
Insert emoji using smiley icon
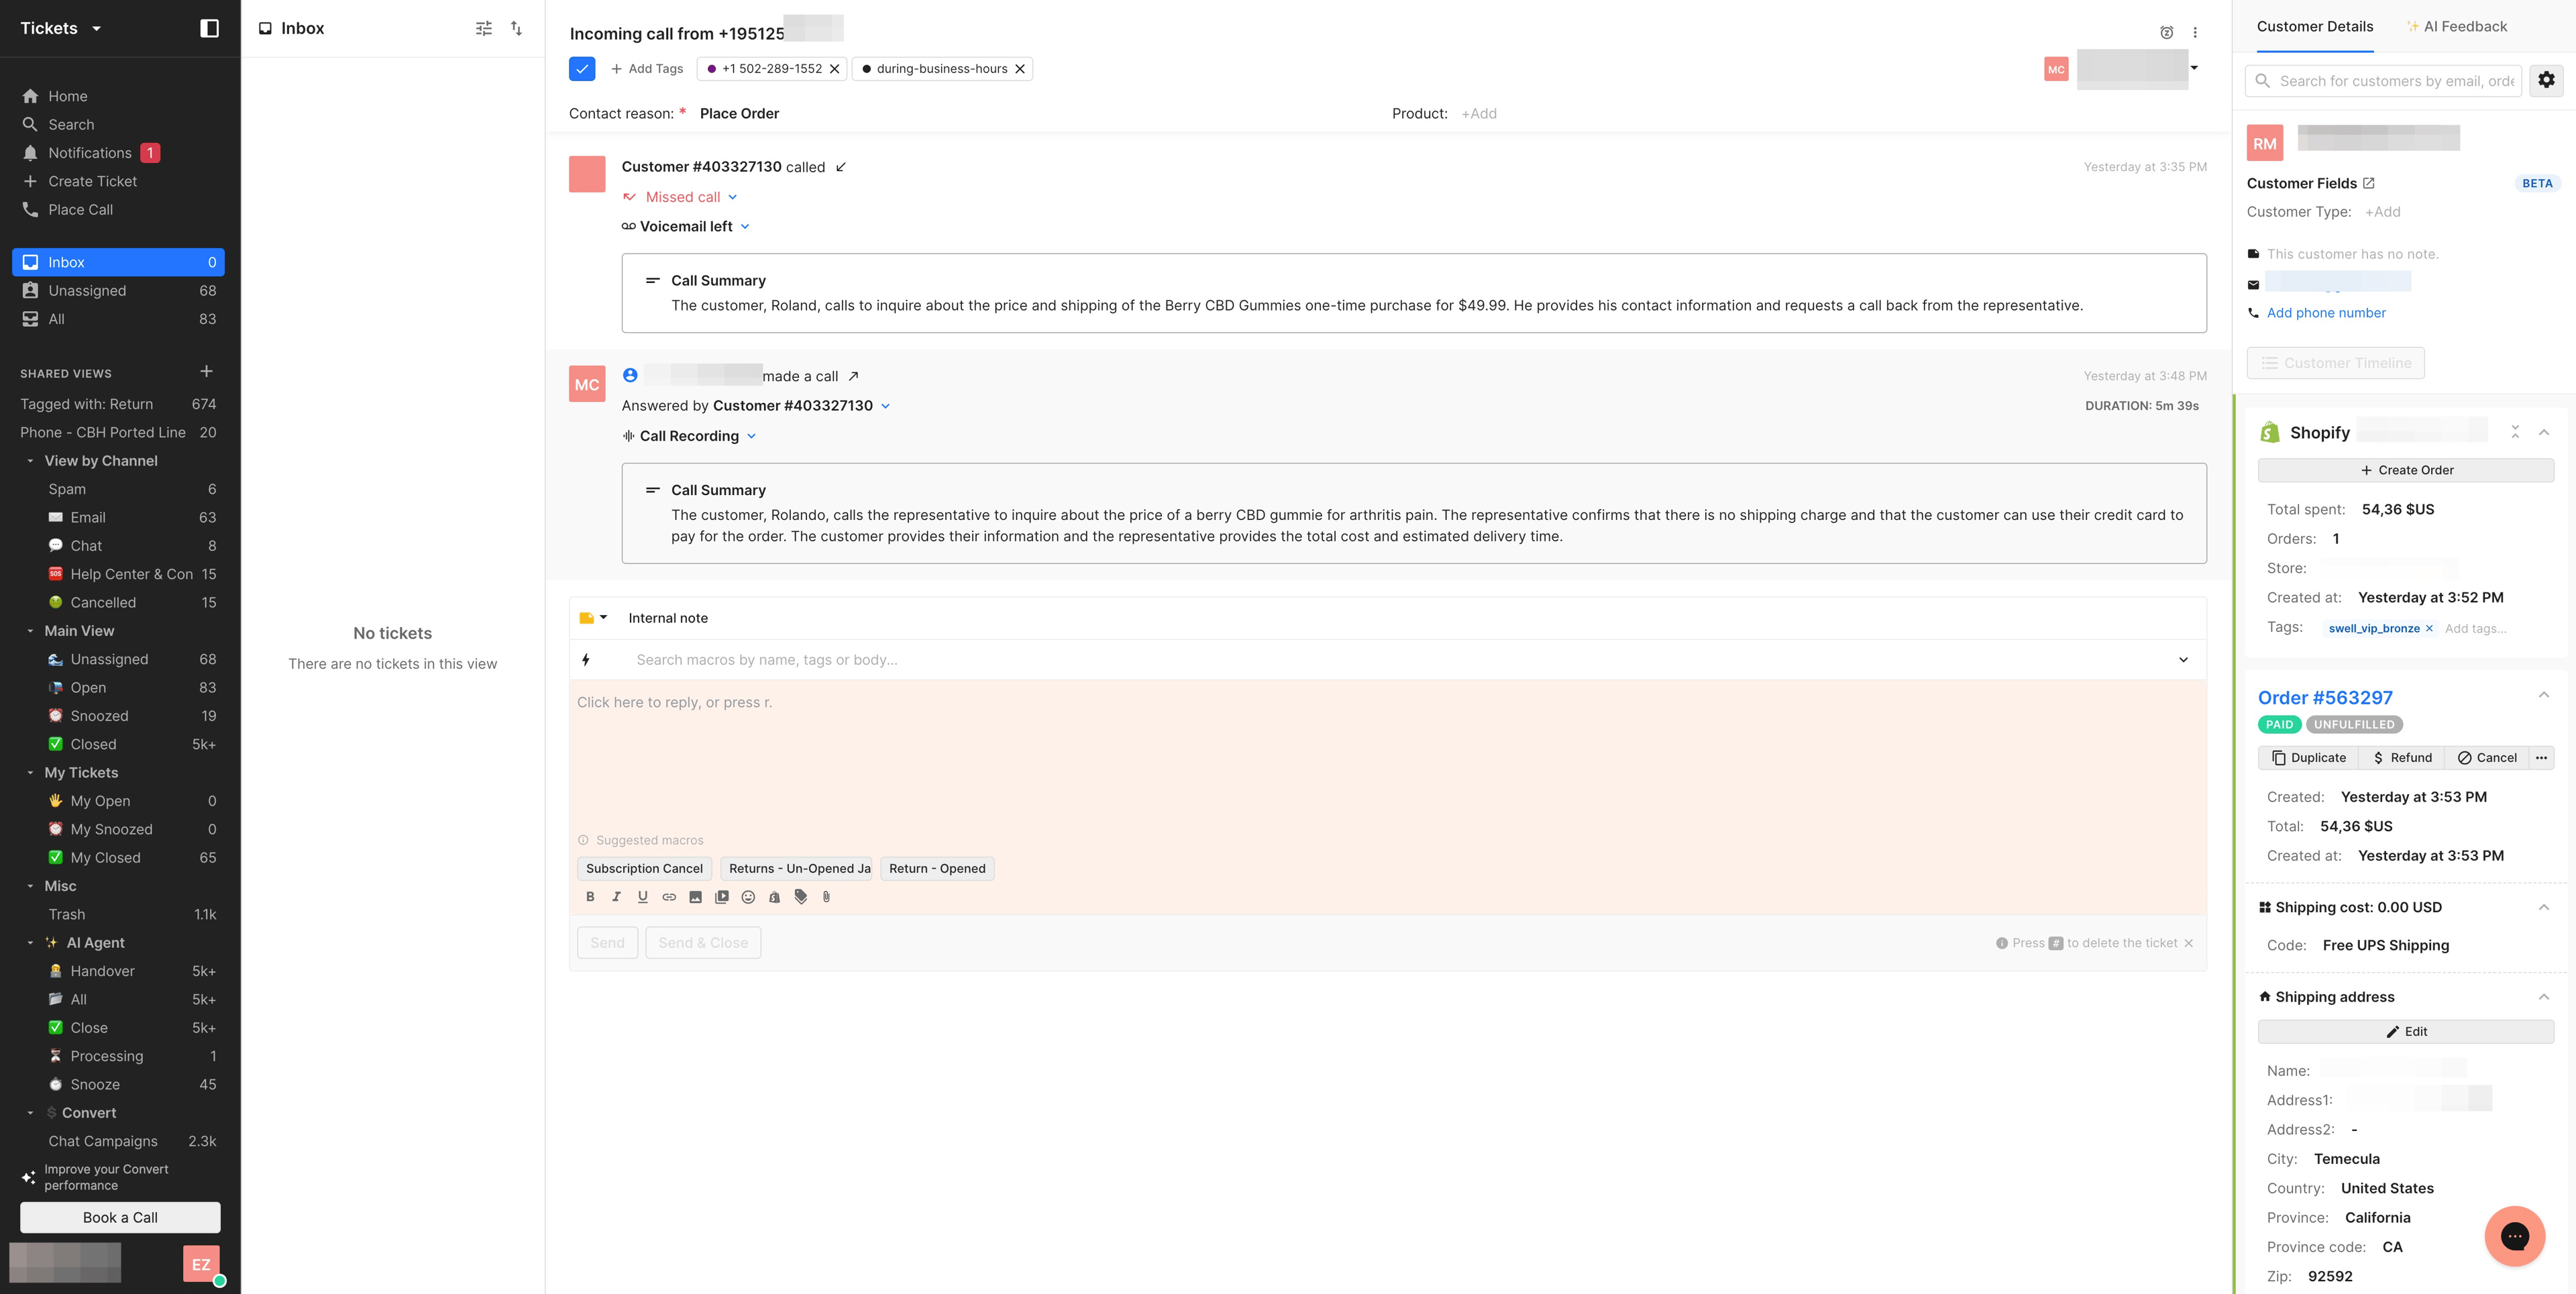tap(748, 897)
